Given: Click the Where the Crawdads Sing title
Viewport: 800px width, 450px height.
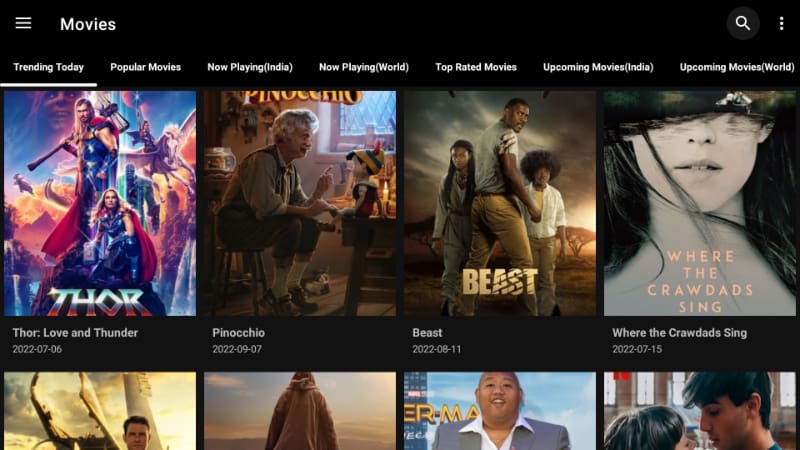Looking at the screenshot, I should [x=680, y=333].
